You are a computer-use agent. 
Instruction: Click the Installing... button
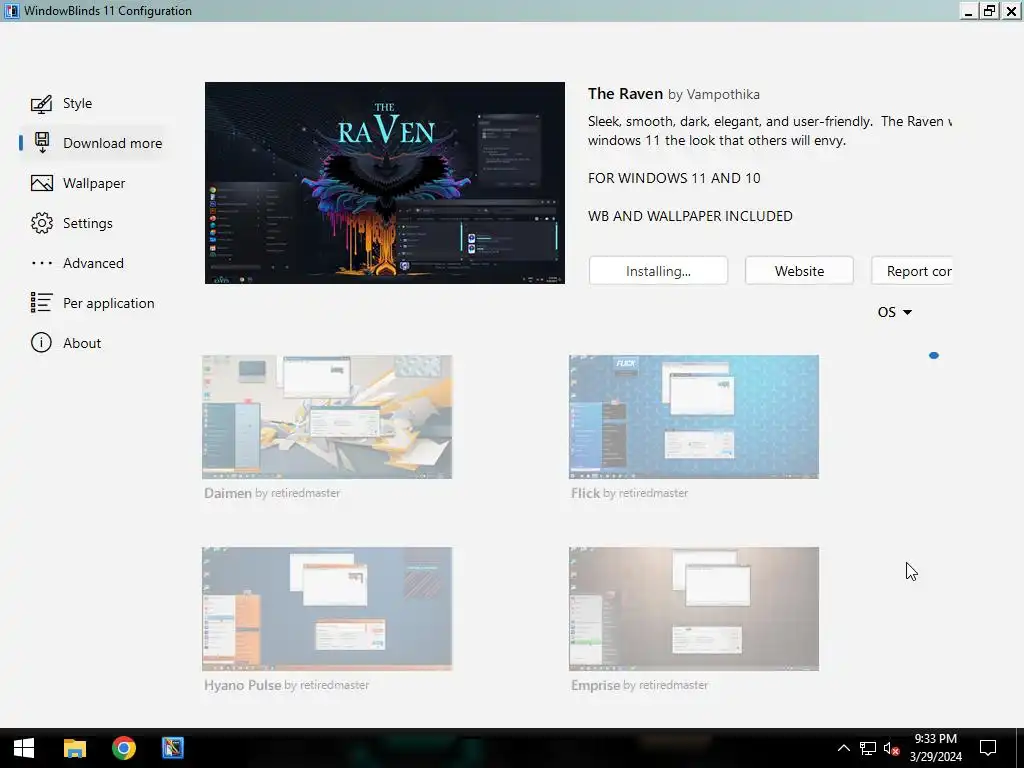658,271
